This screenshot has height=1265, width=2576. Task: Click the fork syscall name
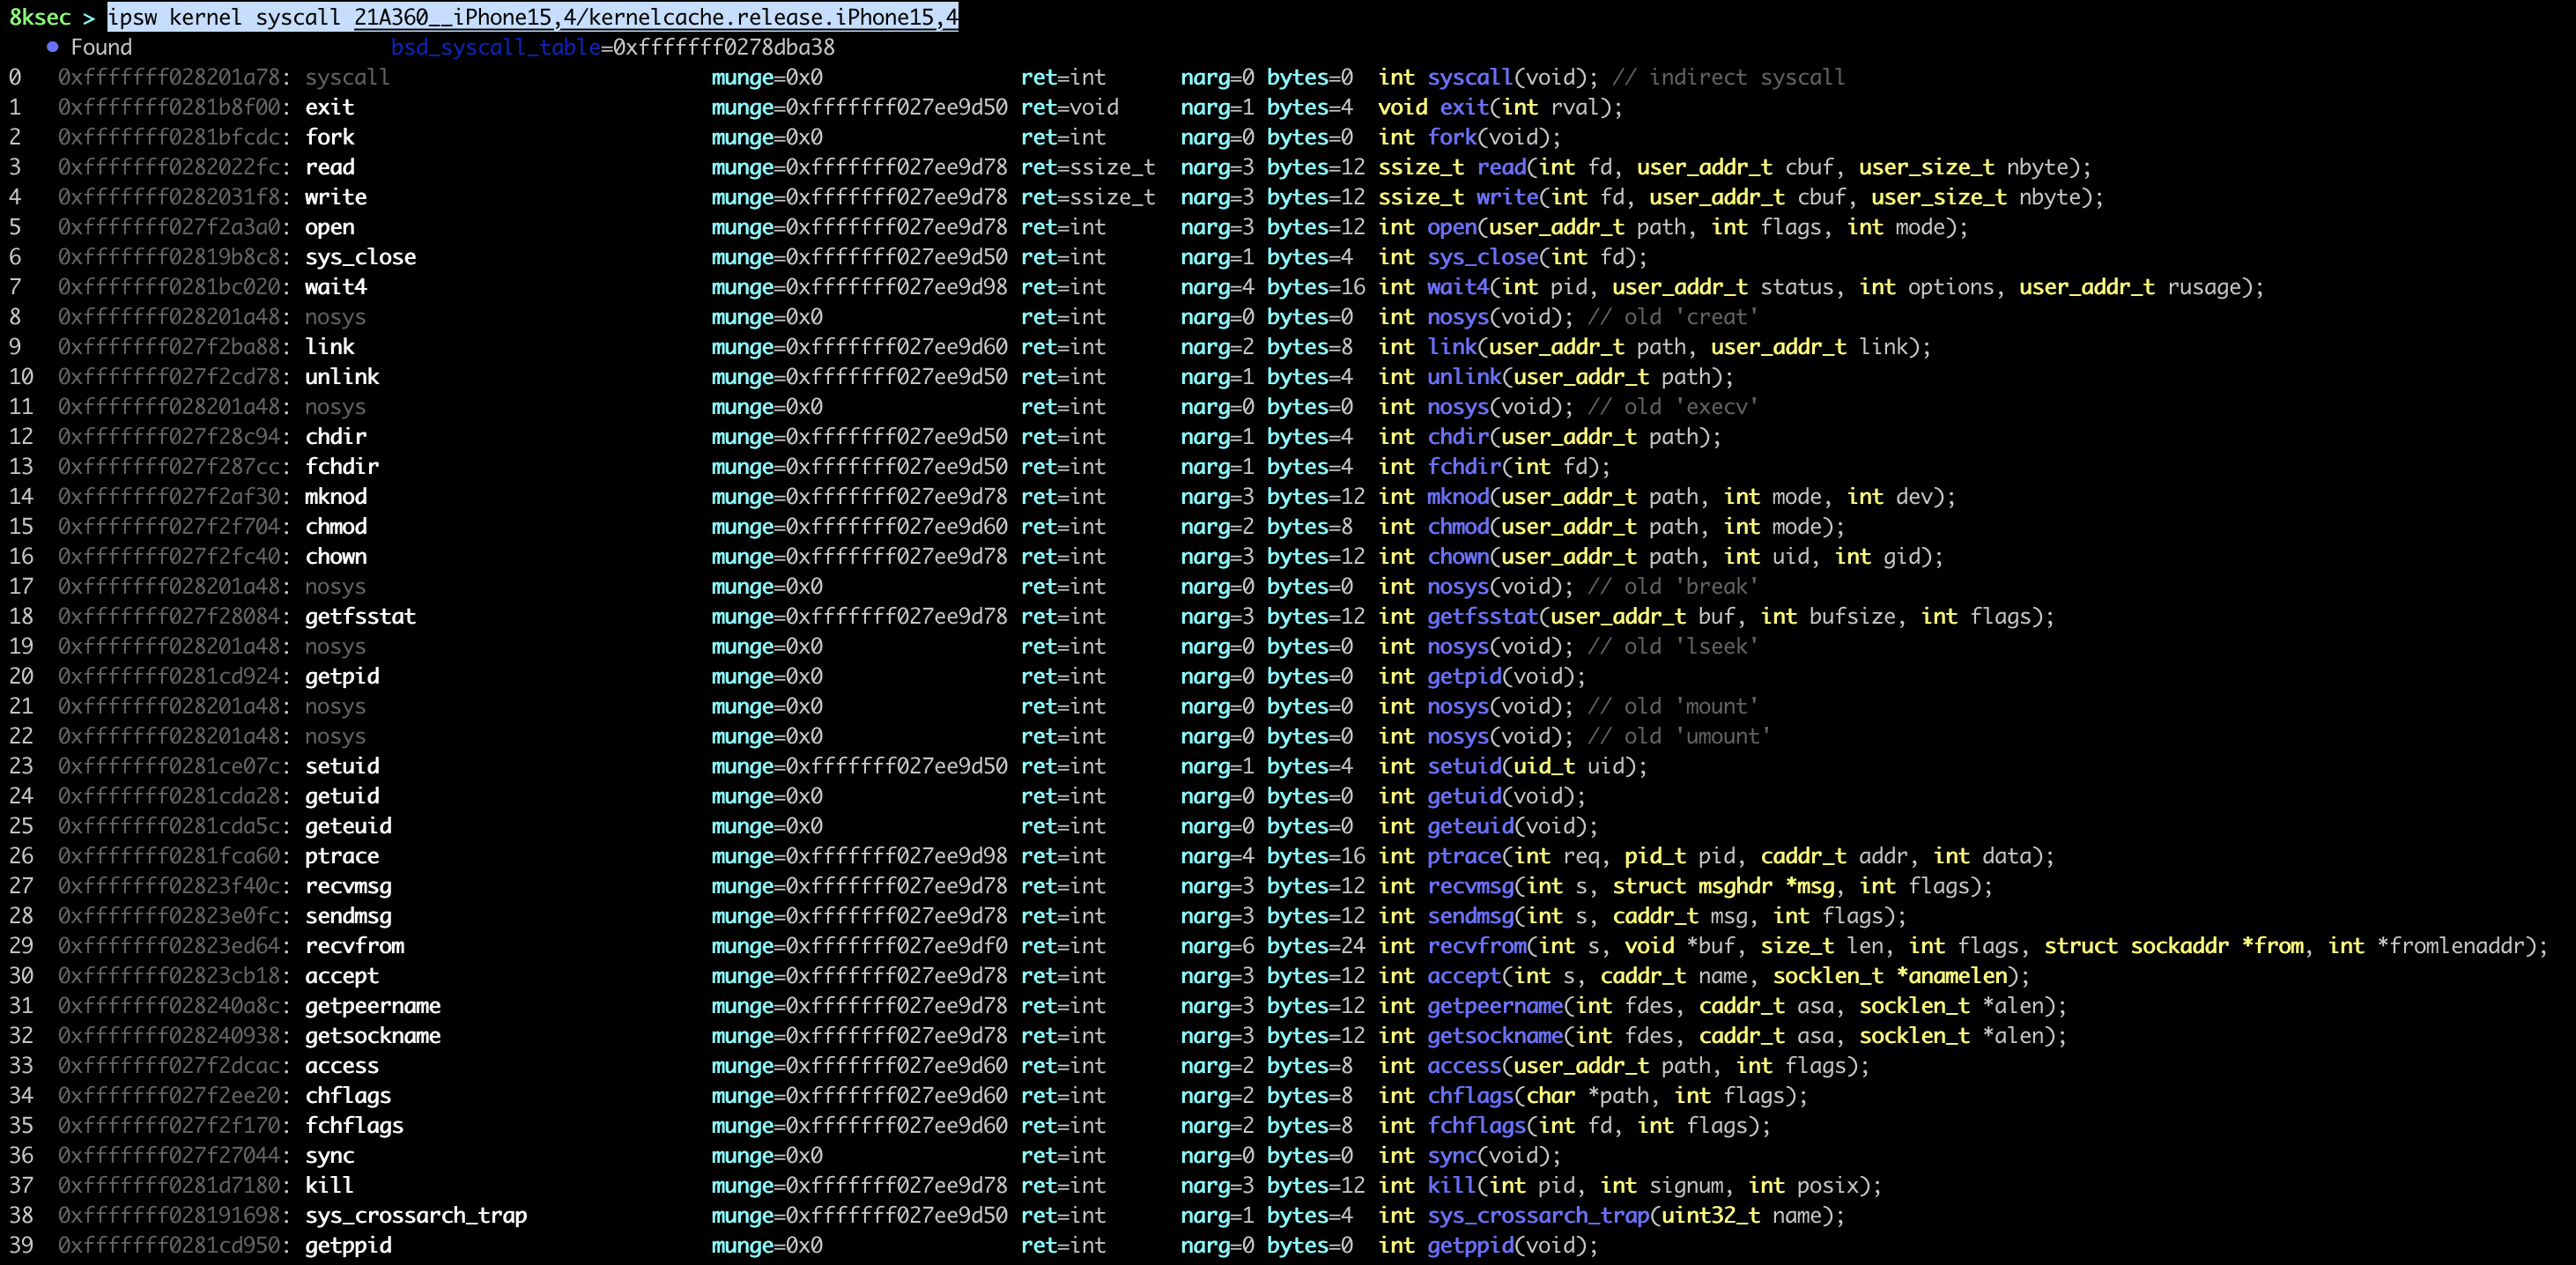pos(329,137)
